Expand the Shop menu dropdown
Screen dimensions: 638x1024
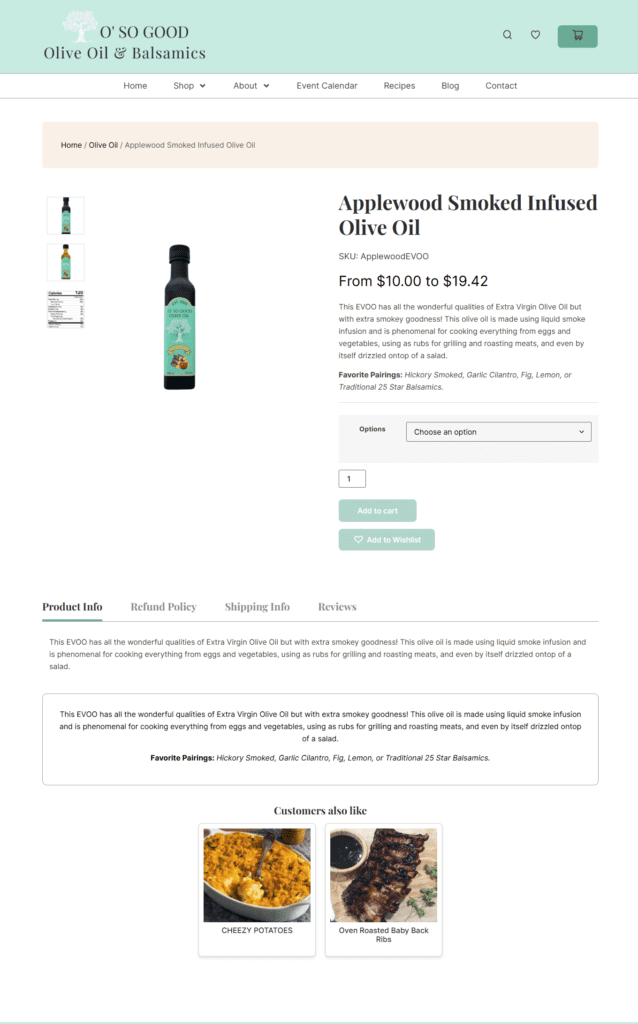pos(189,86)
